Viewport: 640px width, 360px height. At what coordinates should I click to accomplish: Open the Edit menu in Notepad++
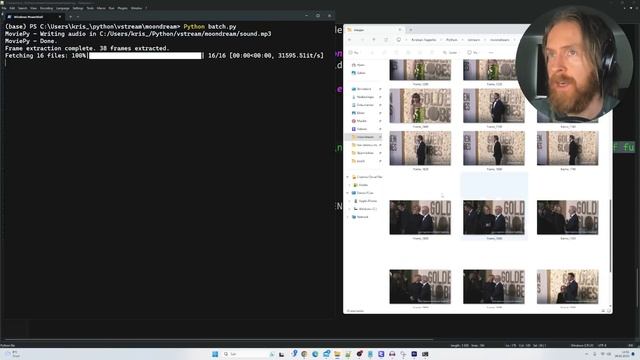12,8
